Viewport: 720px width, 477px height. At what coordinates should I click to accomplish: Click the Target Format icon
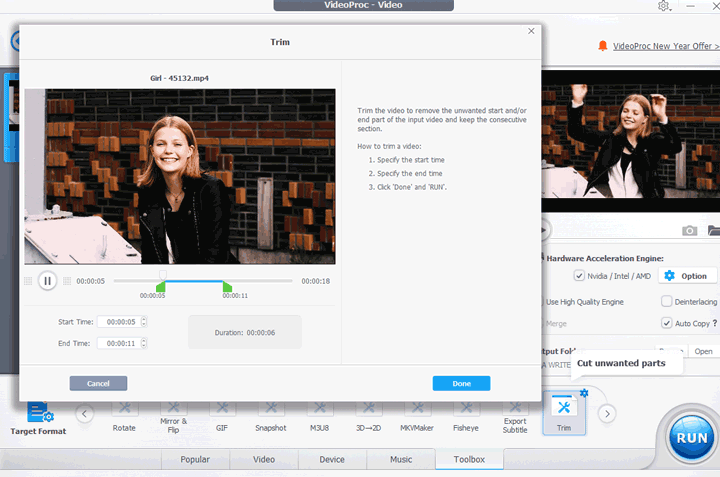[x=39, y=413]
